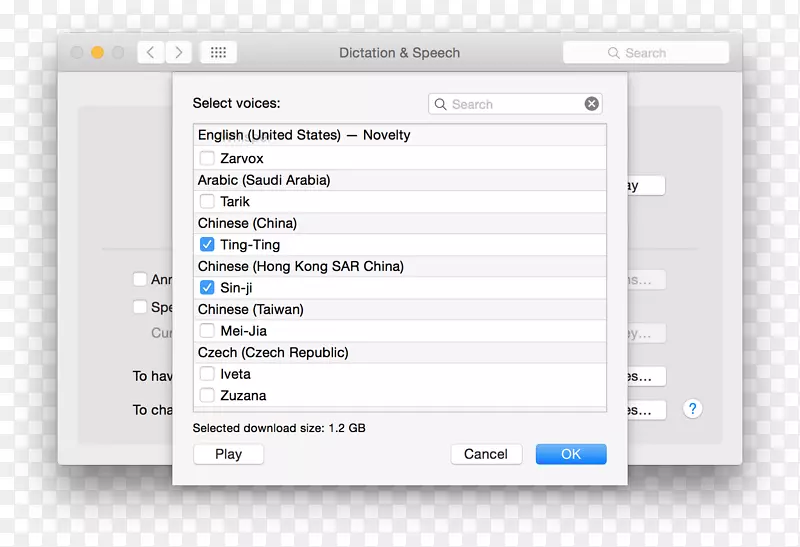Select the Zuzana voice name
Screen dimensions: 800x547
click(243, 395)
